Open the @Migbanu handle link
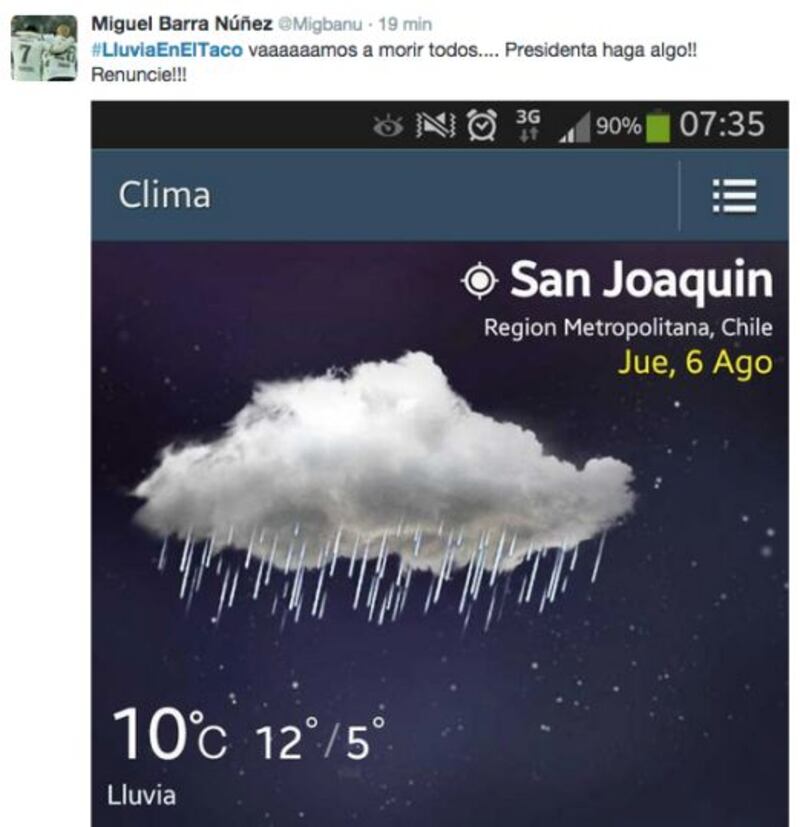800x827 pixels. (x=320, y=24)
